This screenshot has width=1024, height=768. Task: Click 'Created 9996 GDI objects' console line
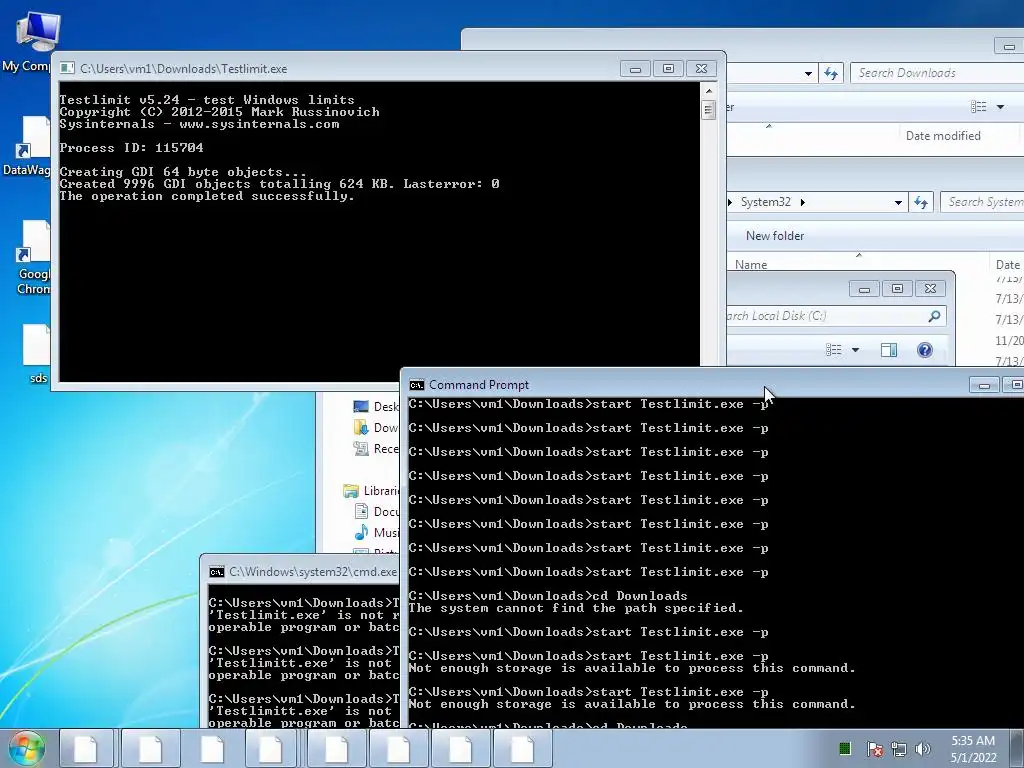click(280, 184)
